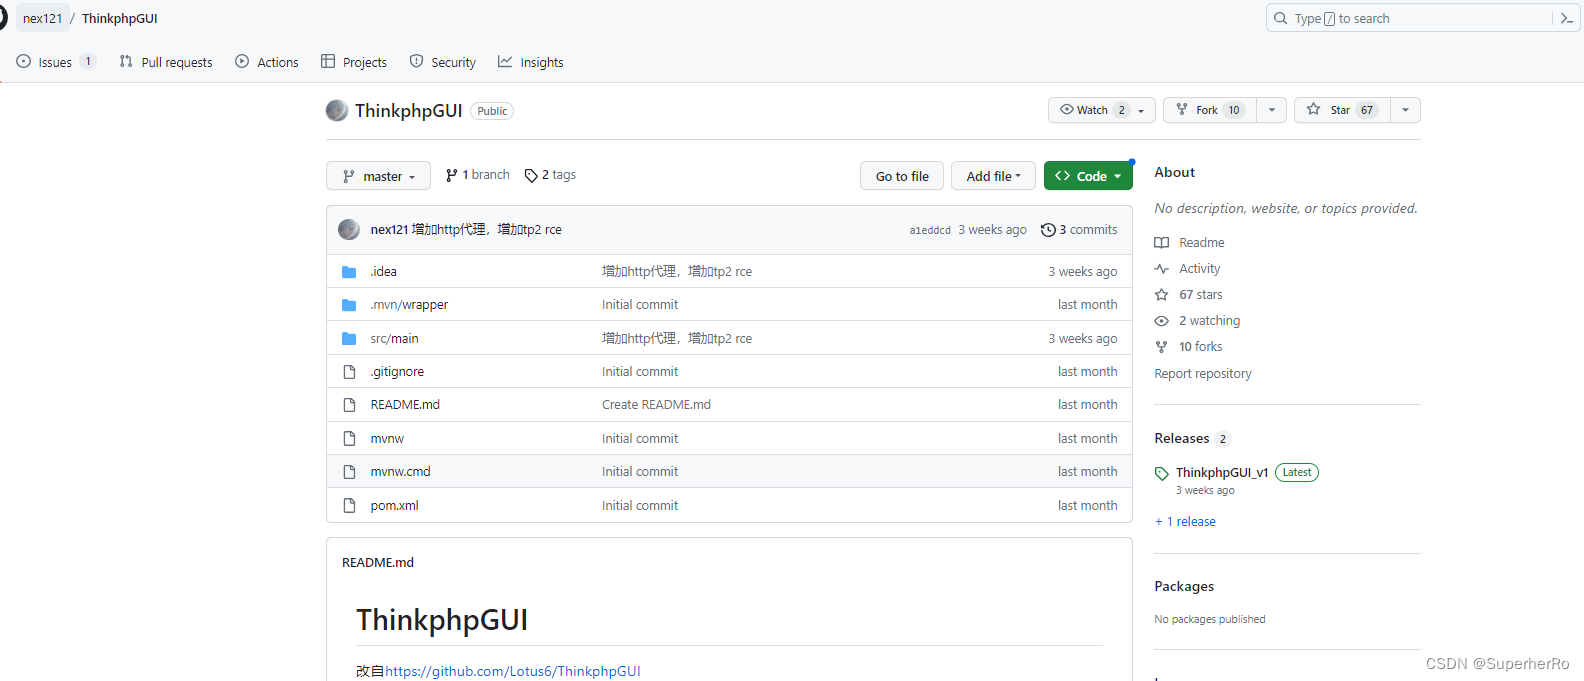Open the Issues tab

pos(56,62)
